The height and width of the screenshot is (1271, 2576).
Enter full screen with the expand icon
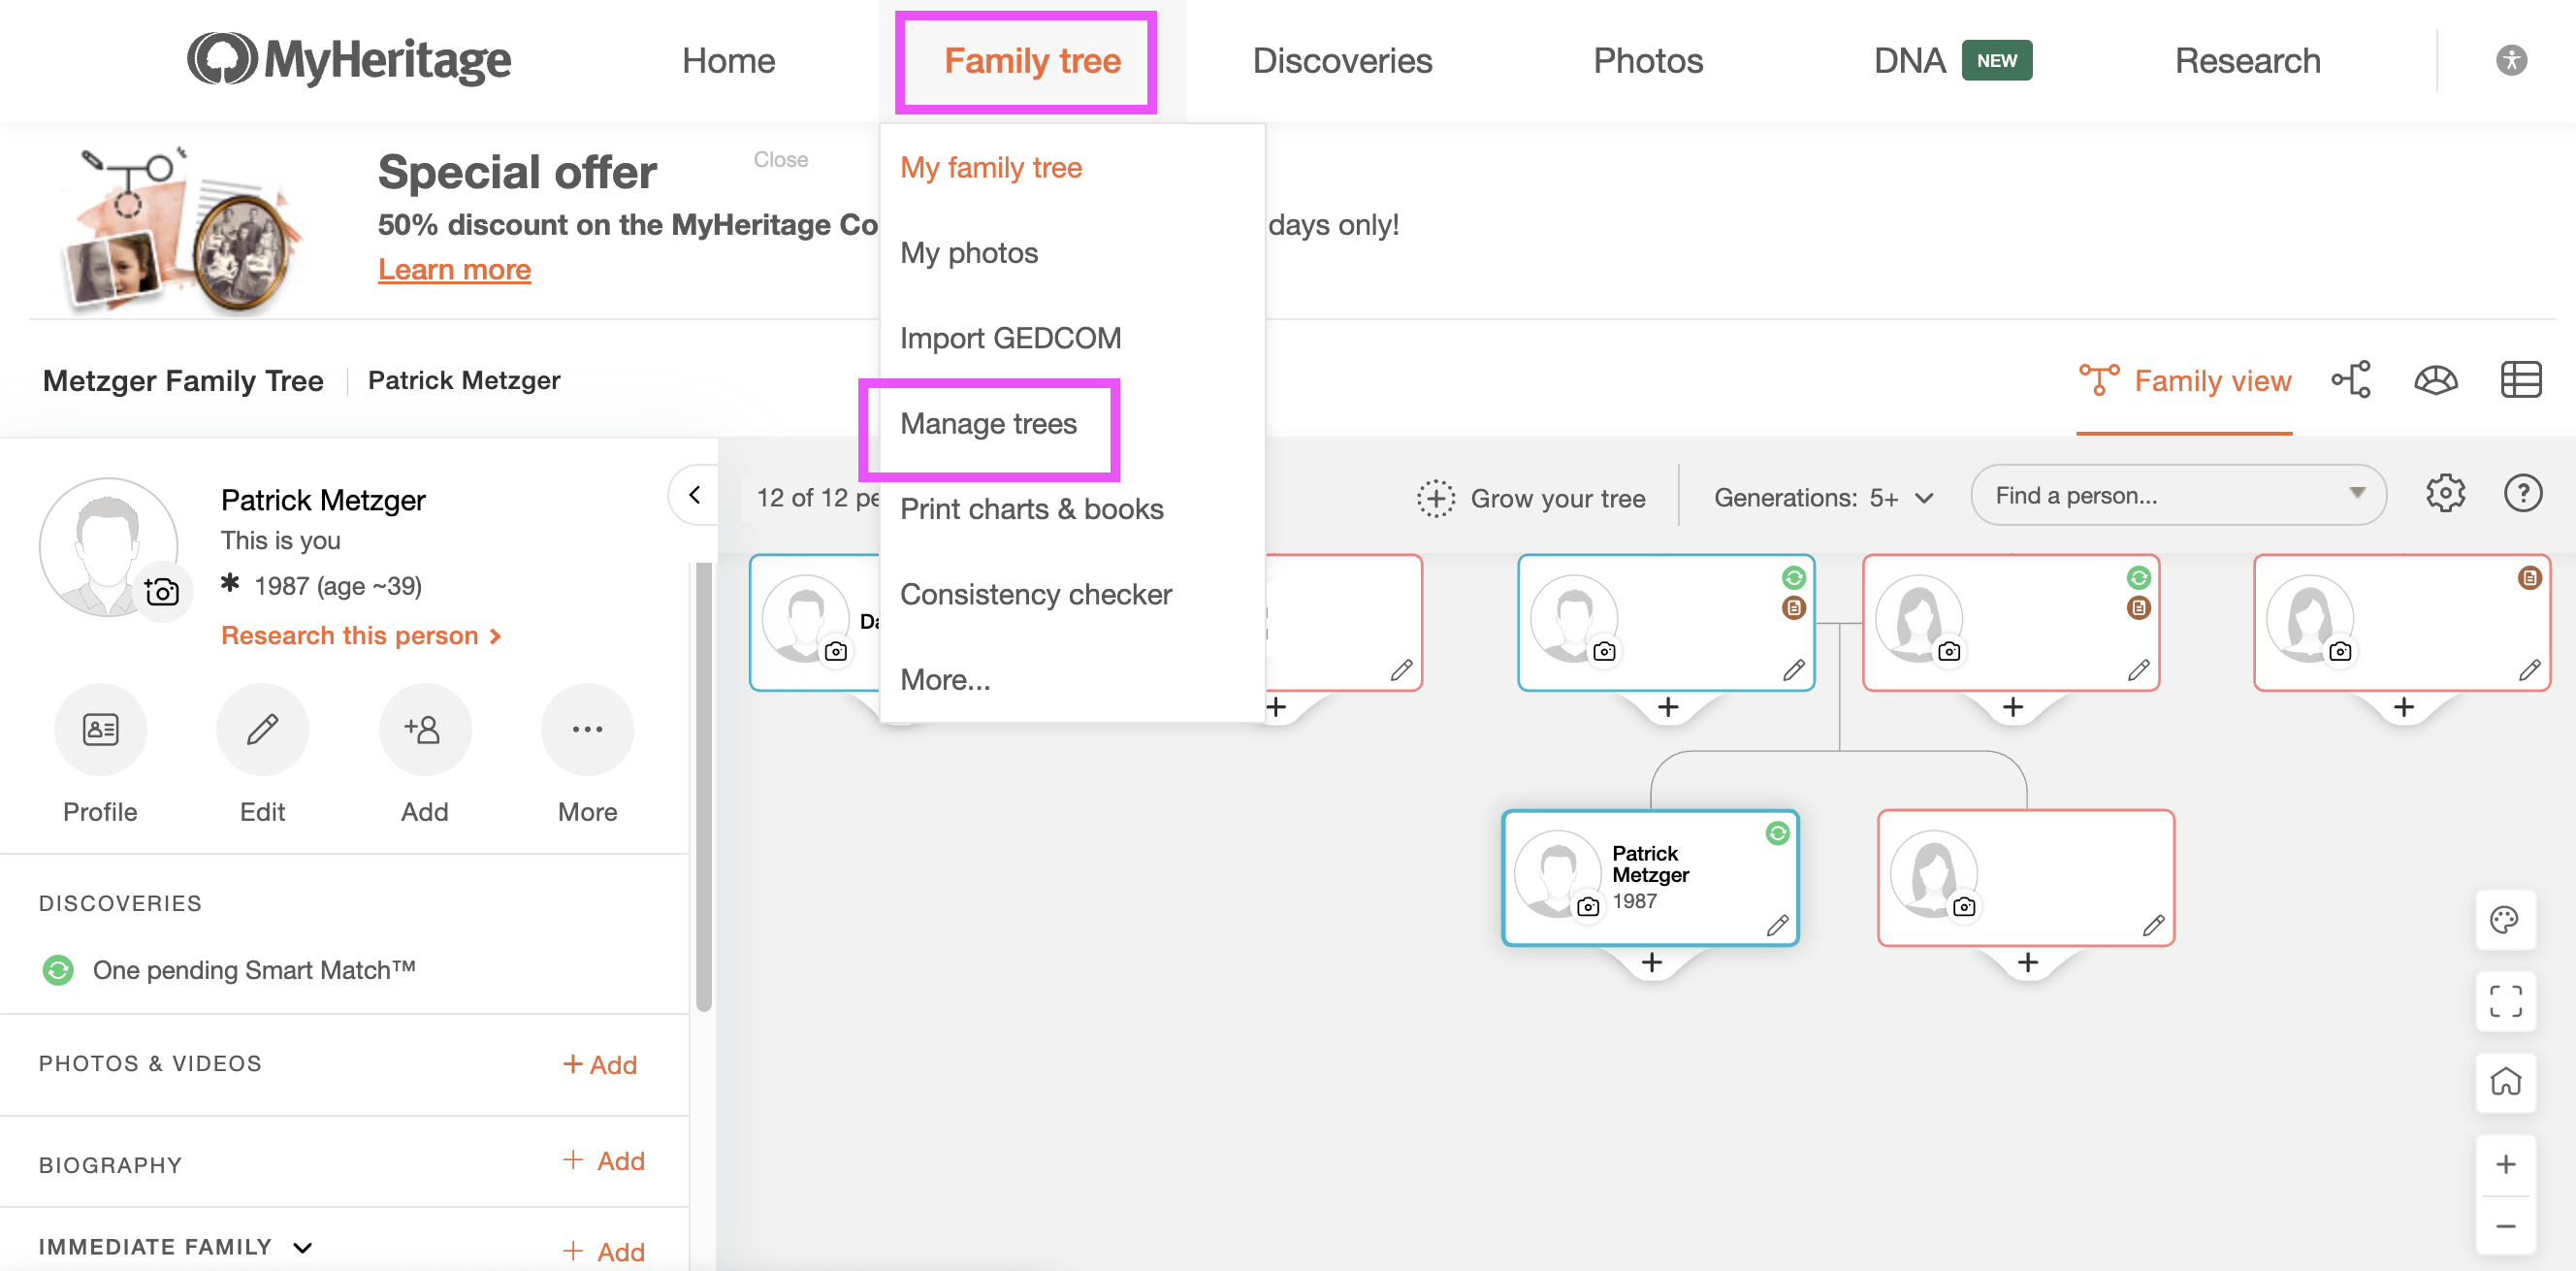pos(2505,1001)
